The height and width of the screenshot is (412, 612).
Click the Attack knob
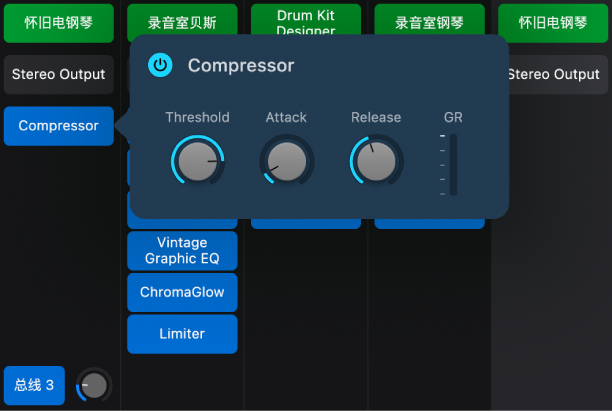(x=286, y=160)
